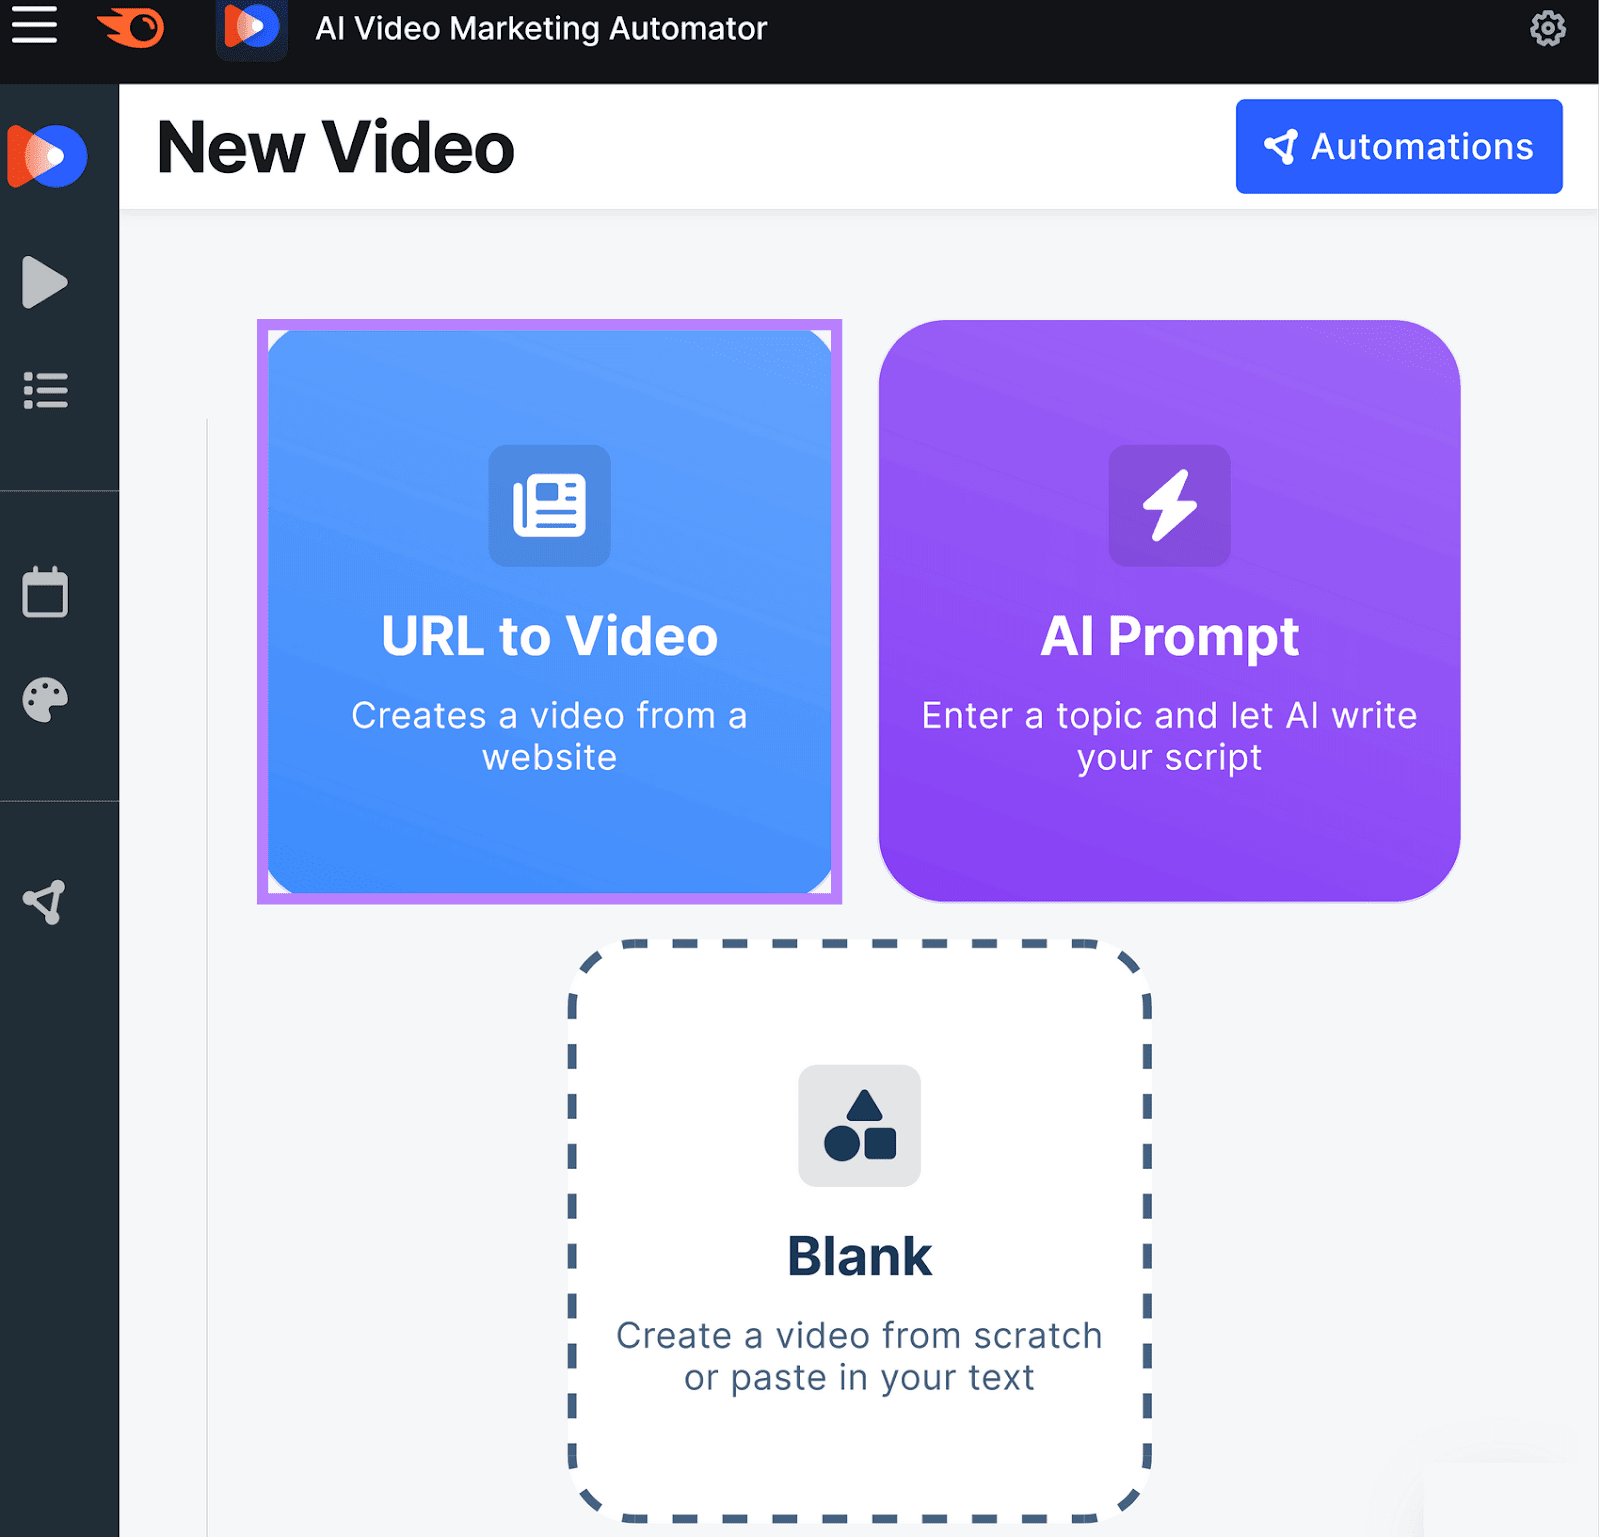The width and height of the screenshot is (1600, 1537).
Task: Select the play/videos icon in the sidebar
Action: pos(44,281)
